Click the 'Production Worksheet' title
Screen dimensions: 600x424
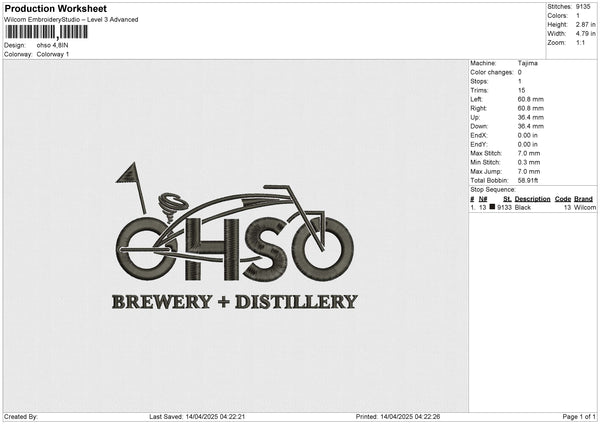point(55,8)
